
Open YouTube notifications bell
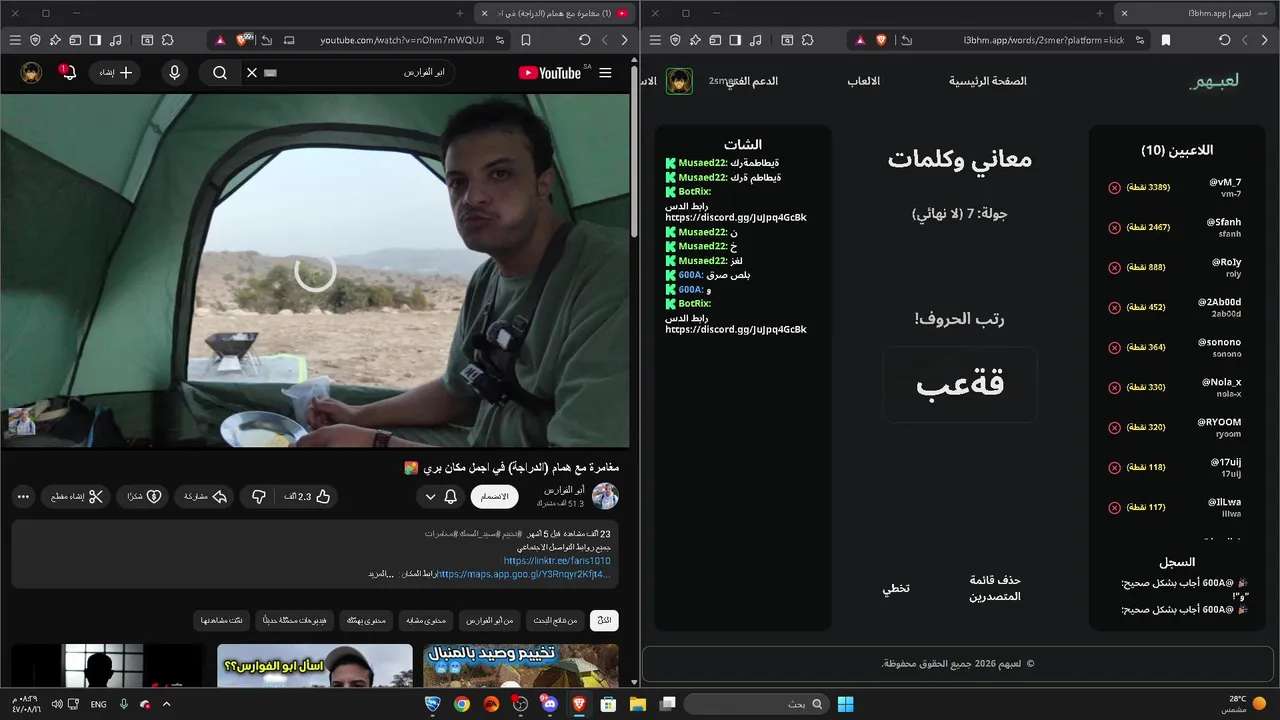[68, 73]
